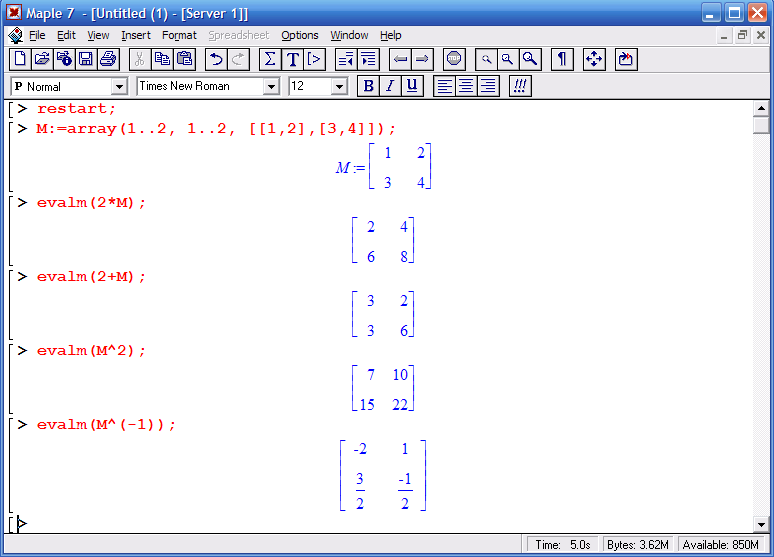This screenshot has height=557, width=774.
Task: Open the File menu
Action: pos(37,36)
